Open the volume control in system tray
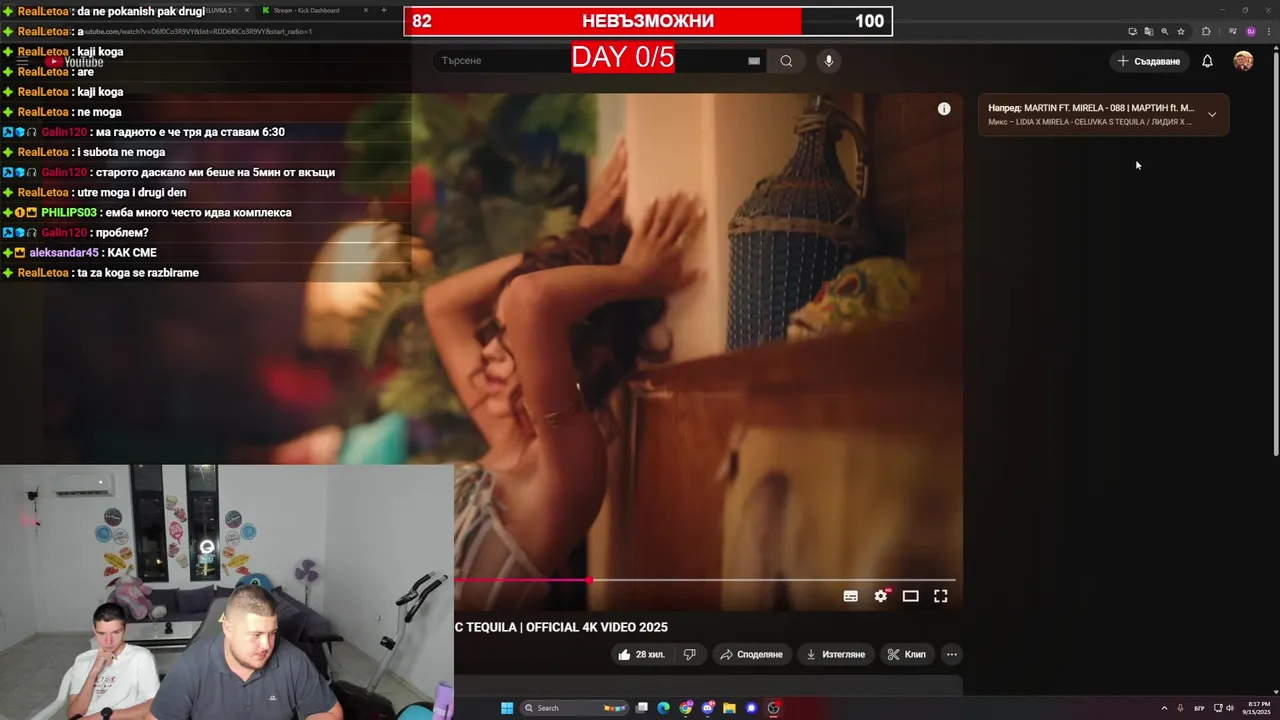Screen dimensions: 1280x720 pyautogui.click(x=1229, y=708)
